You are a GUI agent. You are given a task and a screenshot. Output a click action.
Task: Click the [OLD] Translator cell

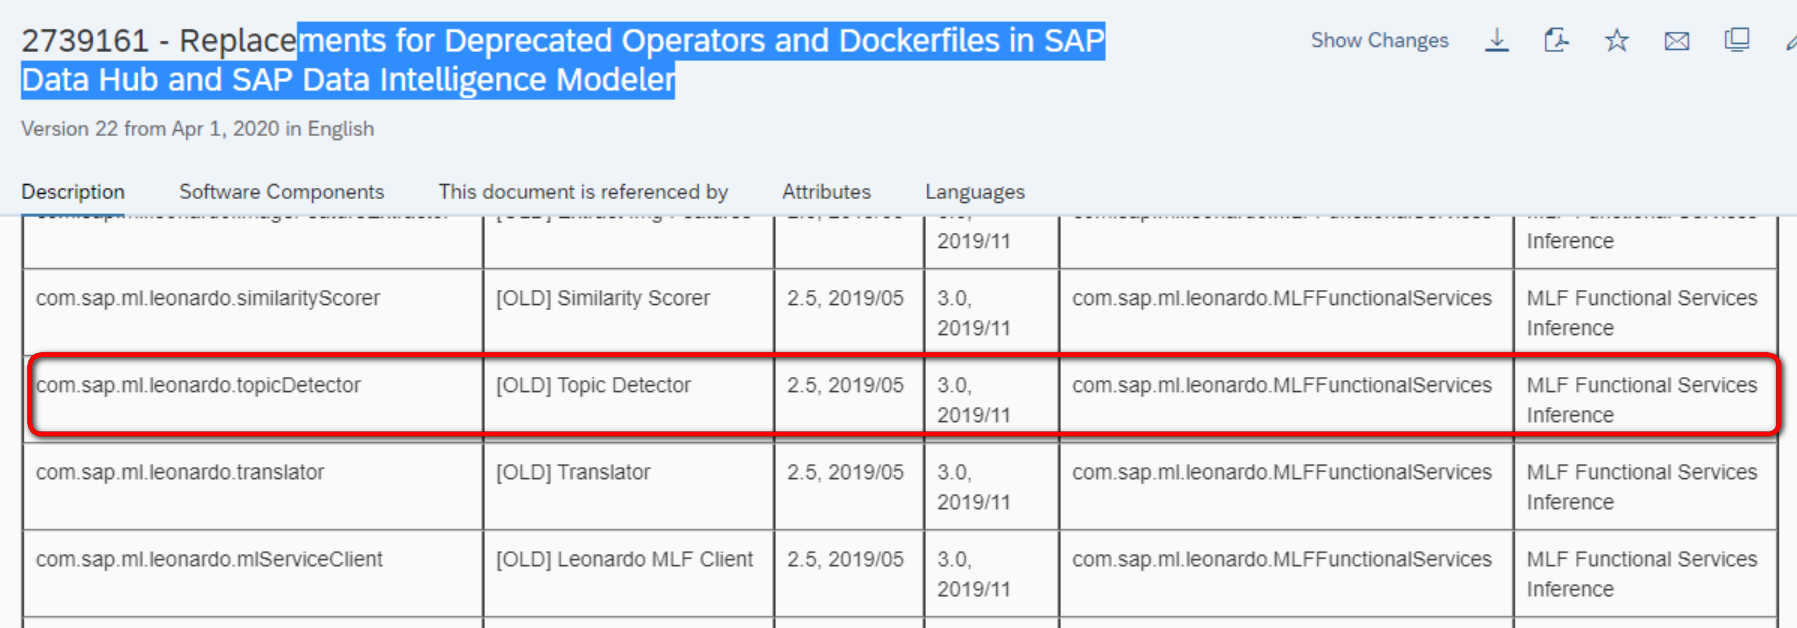(x=628, y=486)
